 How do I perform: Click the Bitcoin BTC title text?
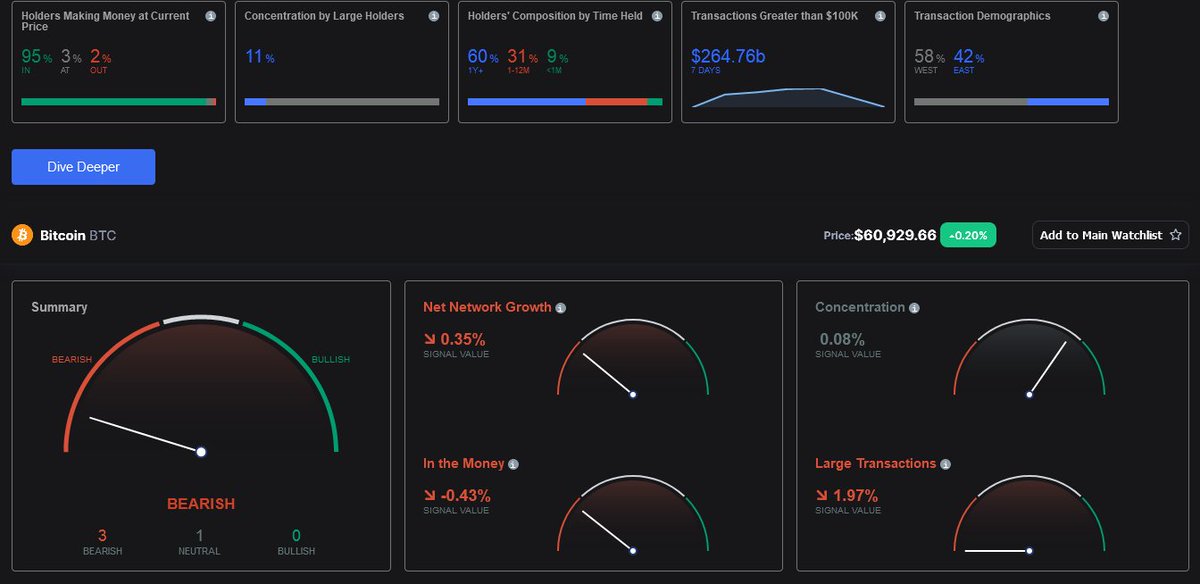pos(78,236)
